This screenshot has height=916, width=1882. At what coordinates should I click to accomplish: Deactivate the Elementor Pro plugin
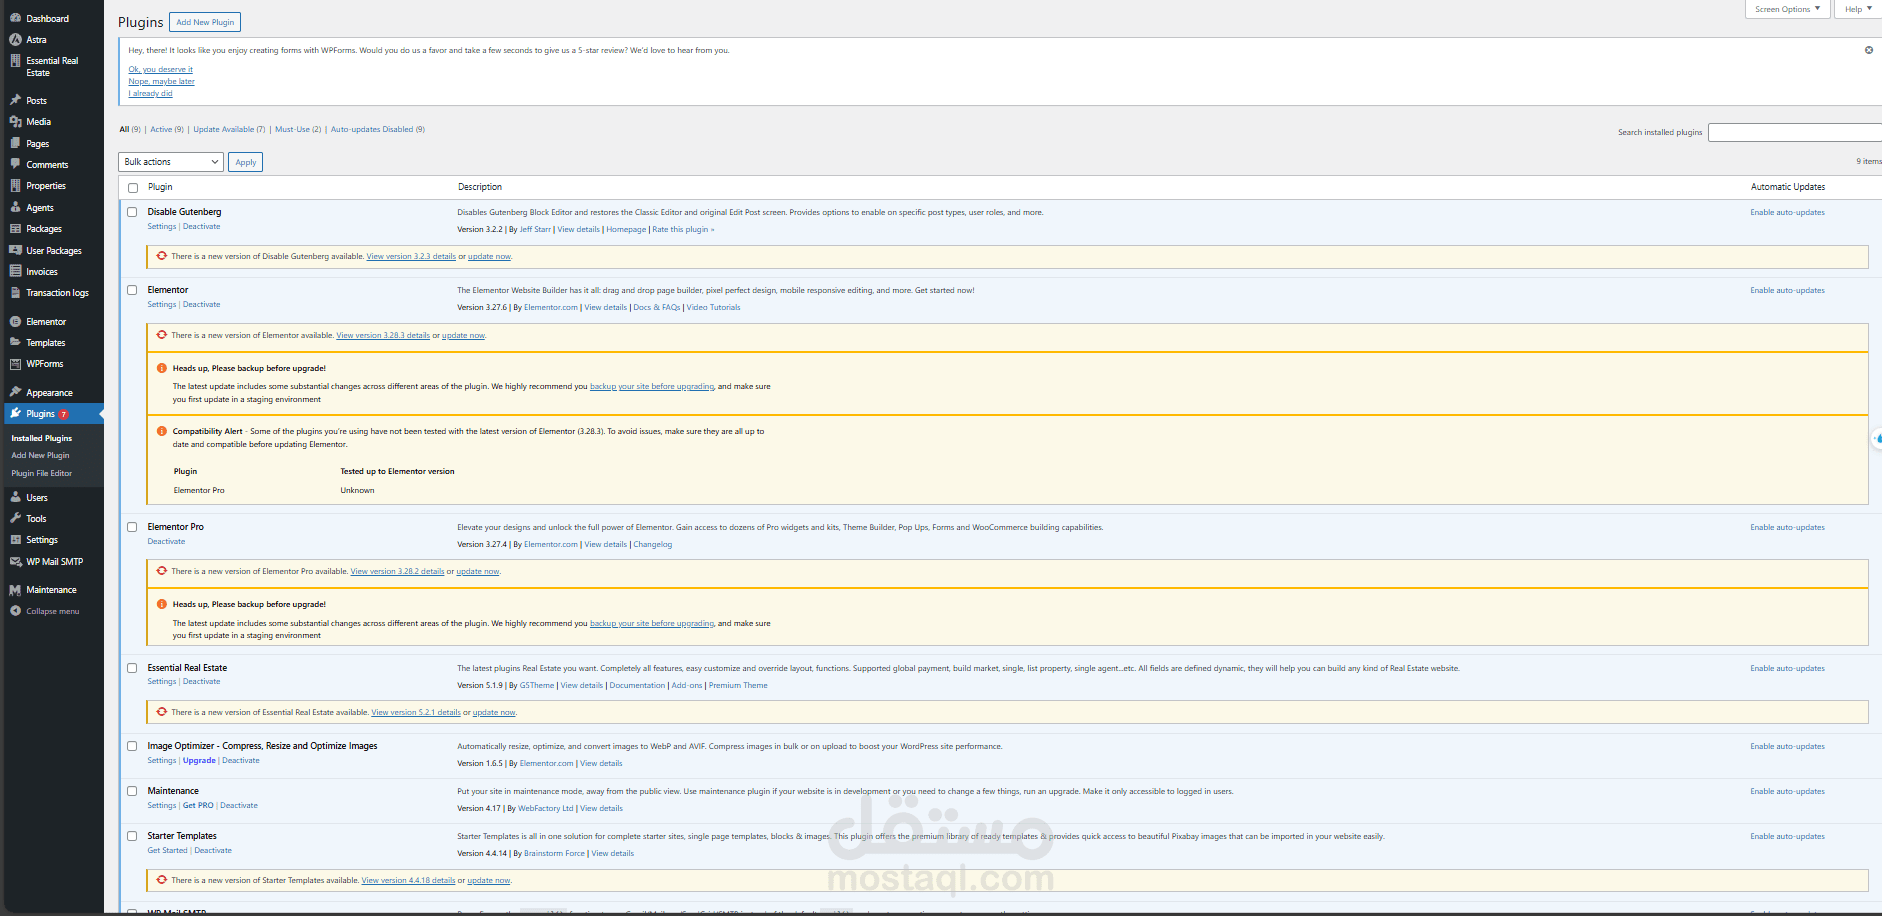coord(166,542)
